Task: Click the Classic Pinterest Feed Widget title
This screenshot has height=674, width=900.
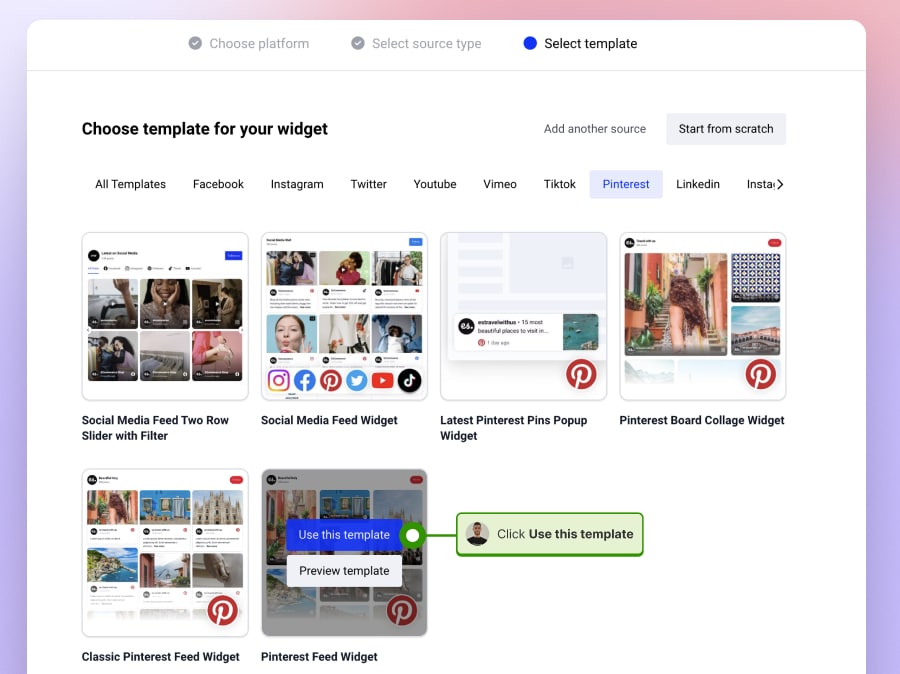Action: click(x=161, y=657)
